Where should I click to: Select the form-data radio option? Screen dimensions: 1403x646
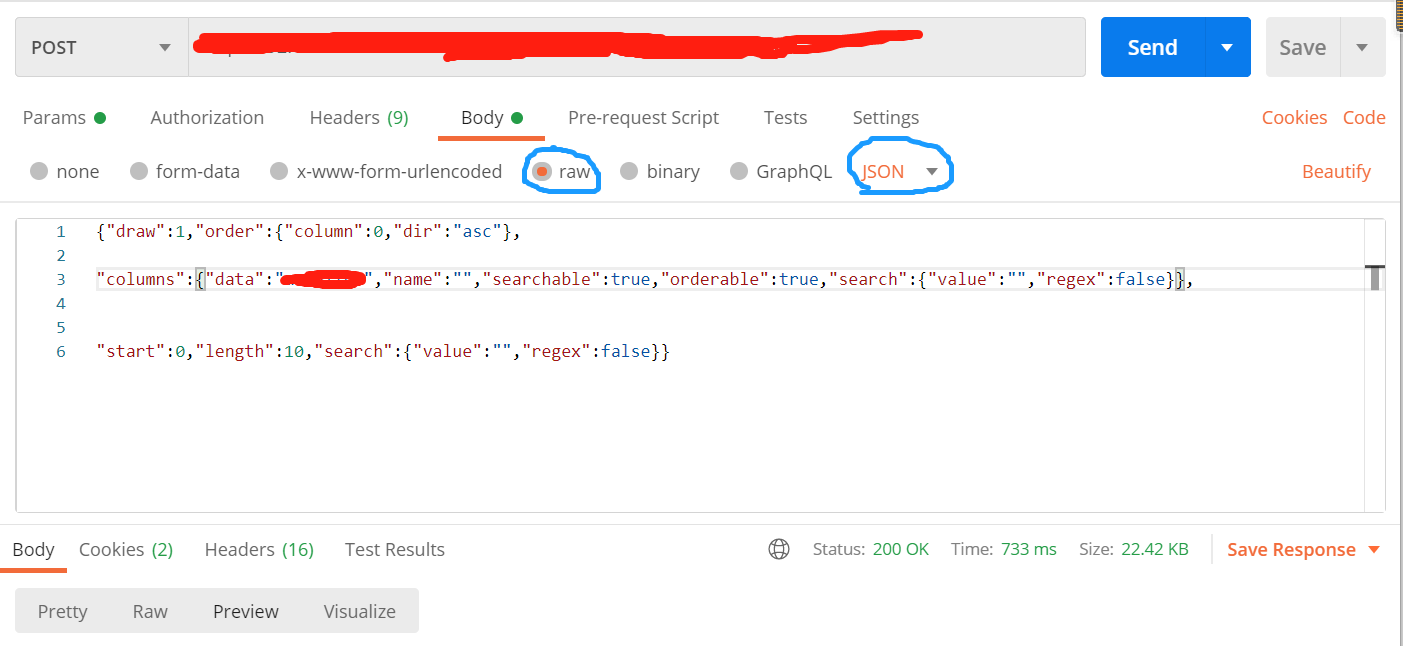pos(139,172)
